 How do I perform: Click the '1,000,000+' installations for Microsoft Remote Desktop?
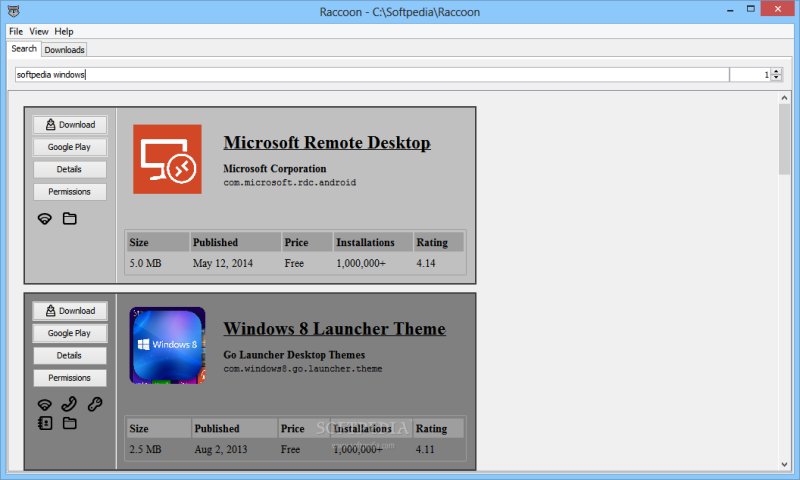pos(361,263)
